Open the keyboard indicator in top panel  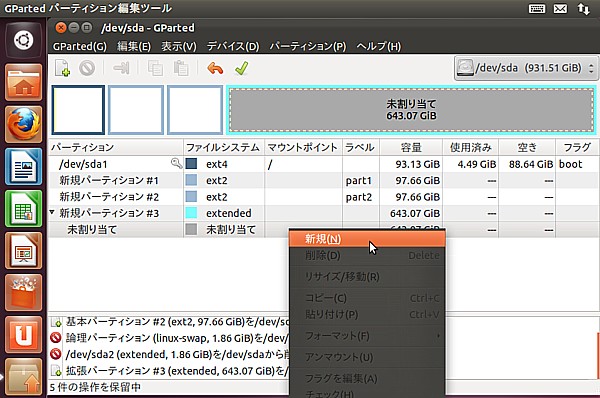[537, 8]
